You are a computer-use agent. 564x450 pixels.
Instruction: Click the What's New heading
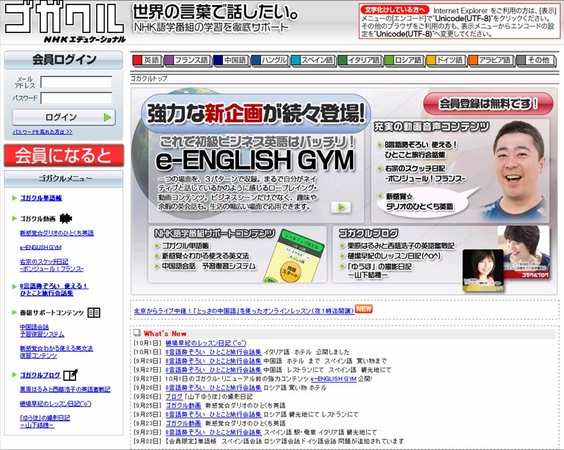[165, 333]
